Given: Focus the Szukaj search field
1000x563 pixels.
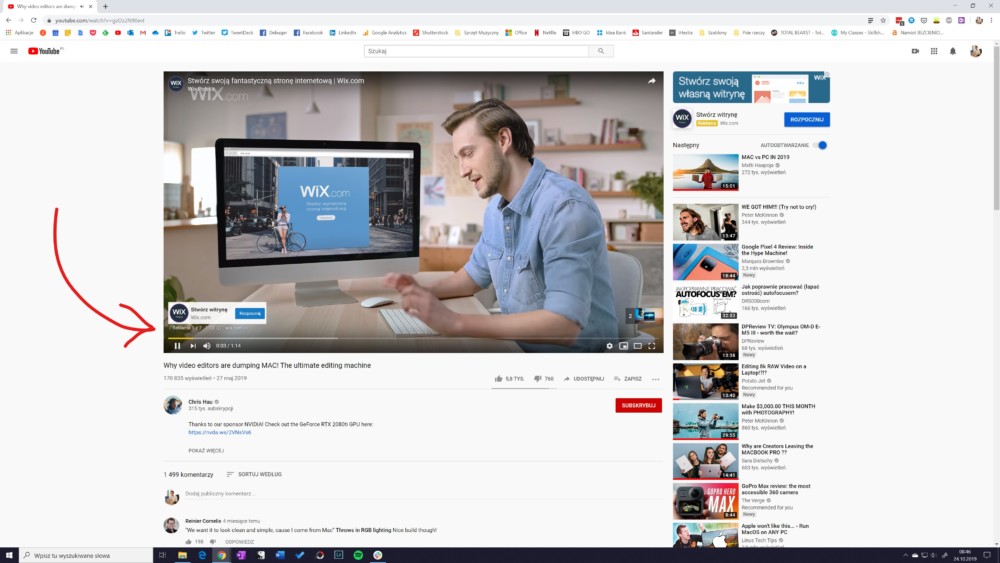Looking at the screenshot, I should click(476, 51).
